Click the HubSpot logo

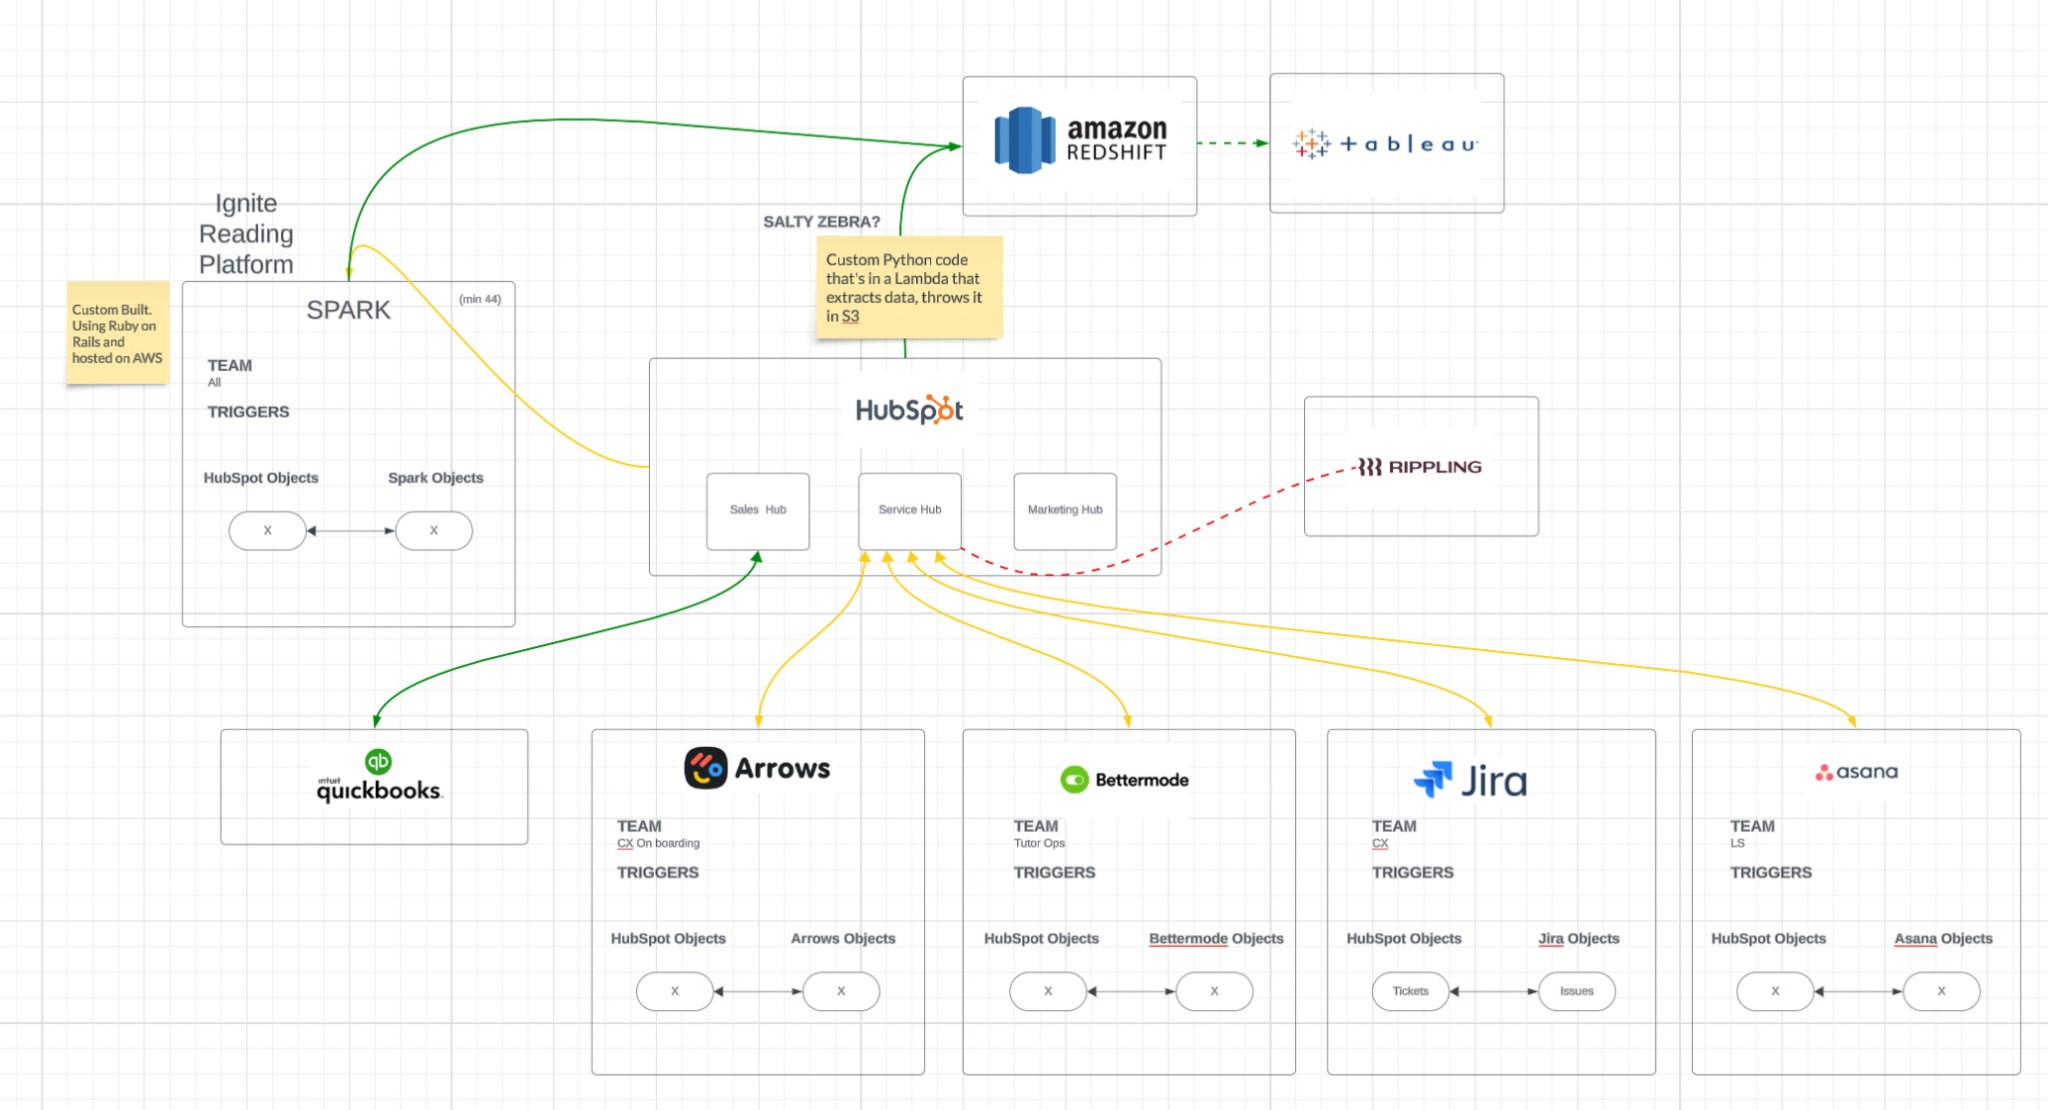click(x=909, y=410)
